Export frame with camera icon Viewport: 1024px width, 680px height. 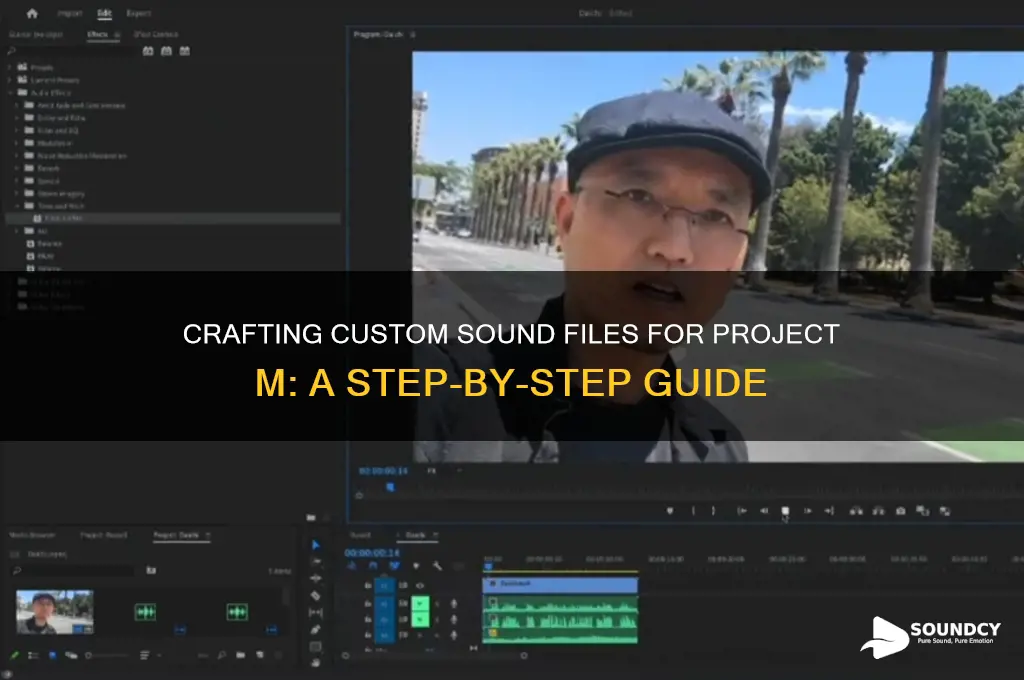[x=901, y=511]
